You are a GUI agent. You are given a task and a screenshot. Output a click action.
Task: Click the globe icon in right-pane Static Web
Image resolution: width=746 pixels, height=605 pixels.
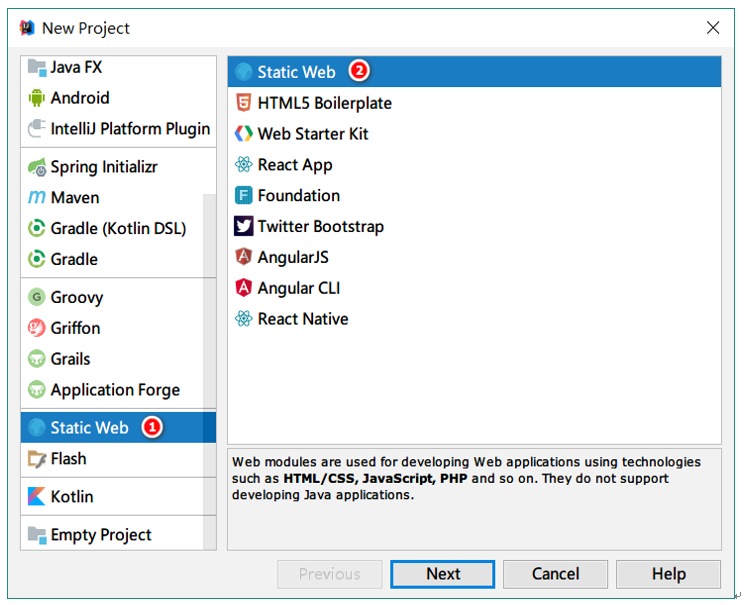244,72
